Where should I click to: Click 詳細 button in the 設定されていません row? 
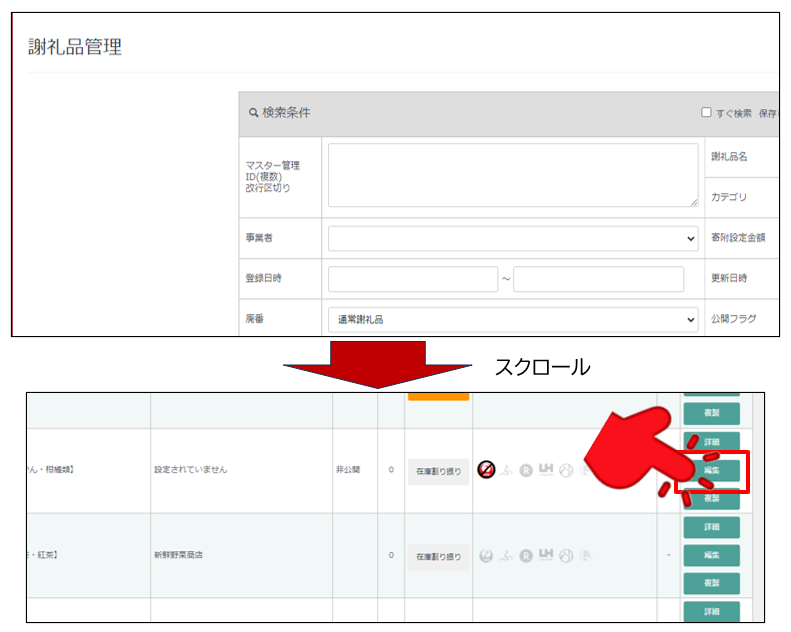pos(711,442)
